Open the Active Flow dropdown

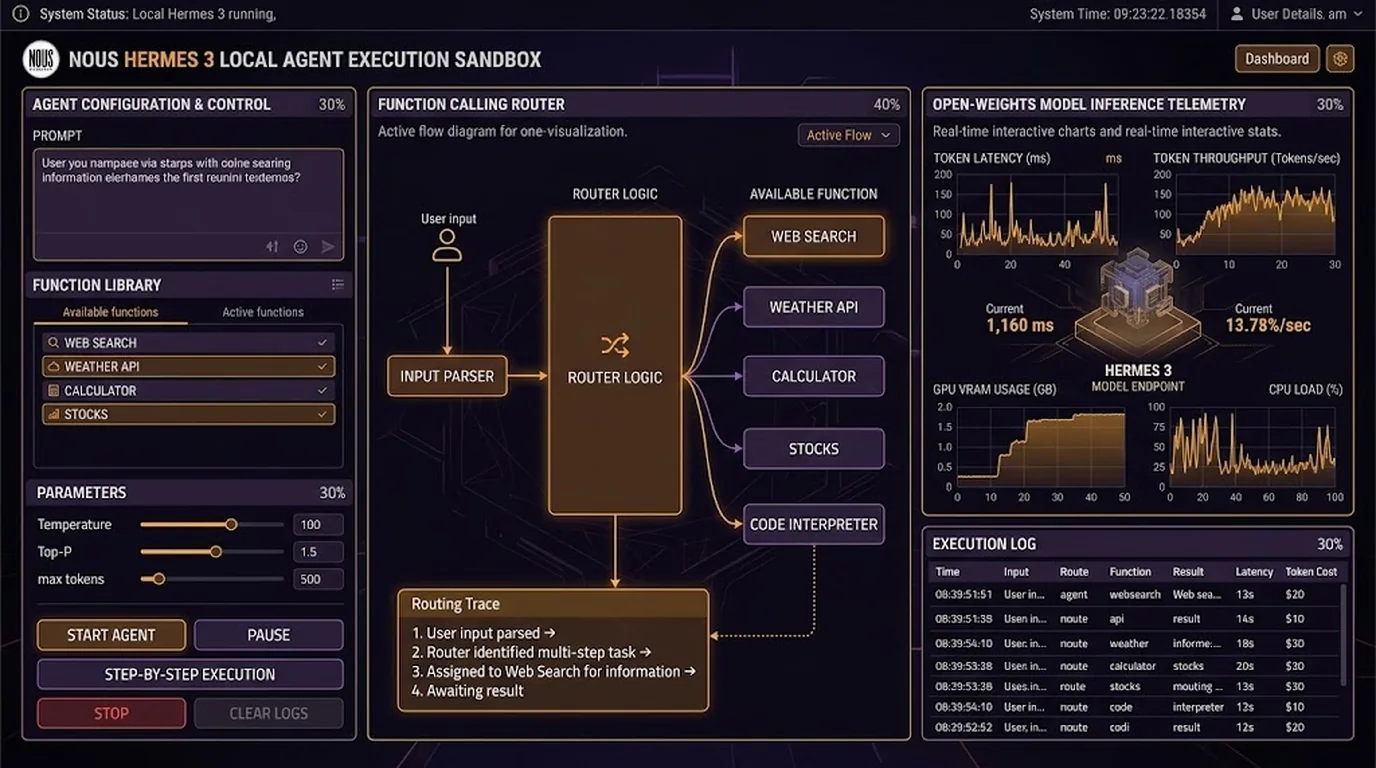849,135
